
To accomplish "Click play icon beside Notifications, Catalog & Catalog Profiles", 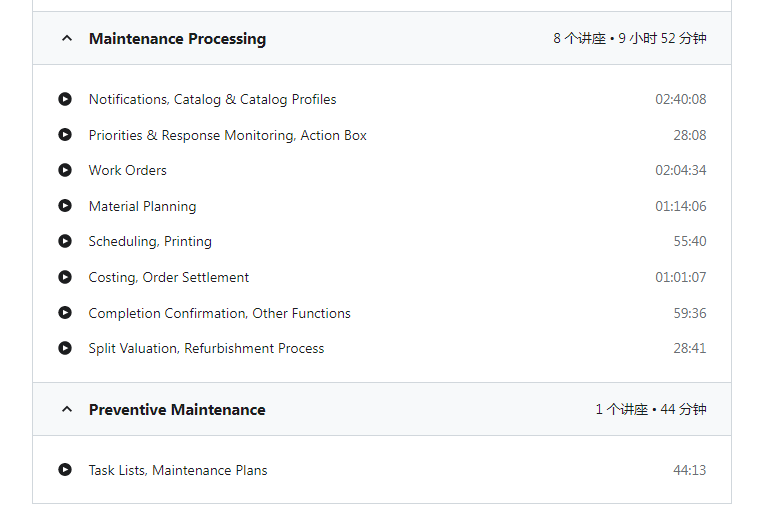I will (x=65, y=99).
